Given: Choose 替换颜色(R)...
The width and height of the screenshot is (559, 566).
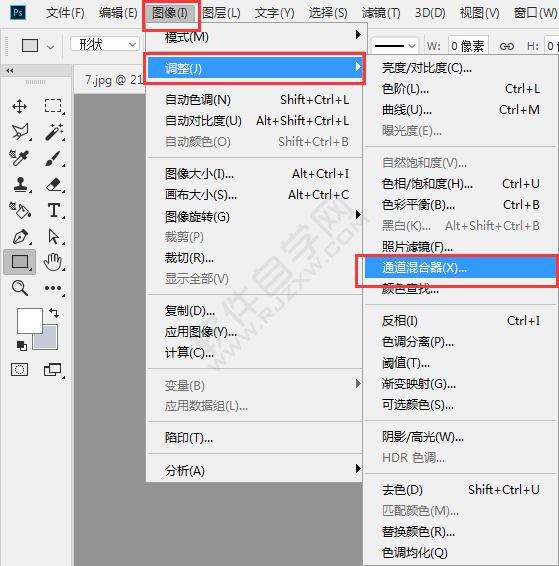Looking at the screenshot, I should [x=460, y=532].
